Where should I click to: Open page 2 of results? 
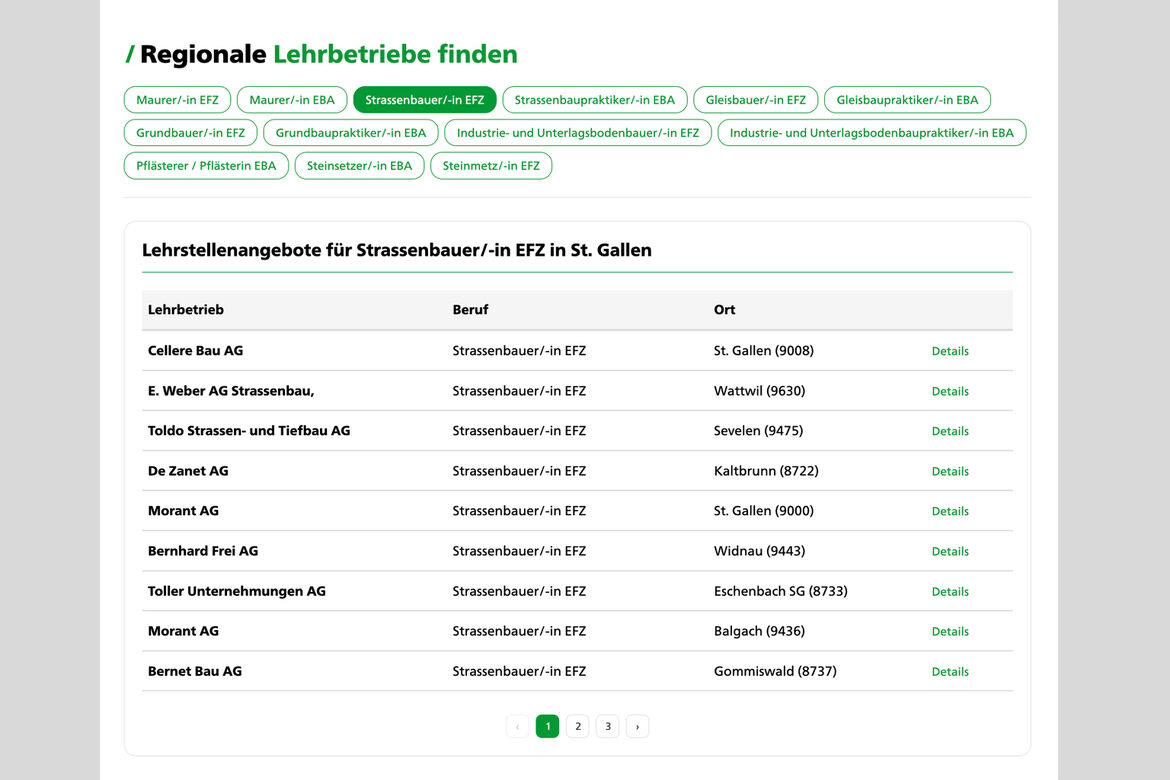(x=577, y=726)
